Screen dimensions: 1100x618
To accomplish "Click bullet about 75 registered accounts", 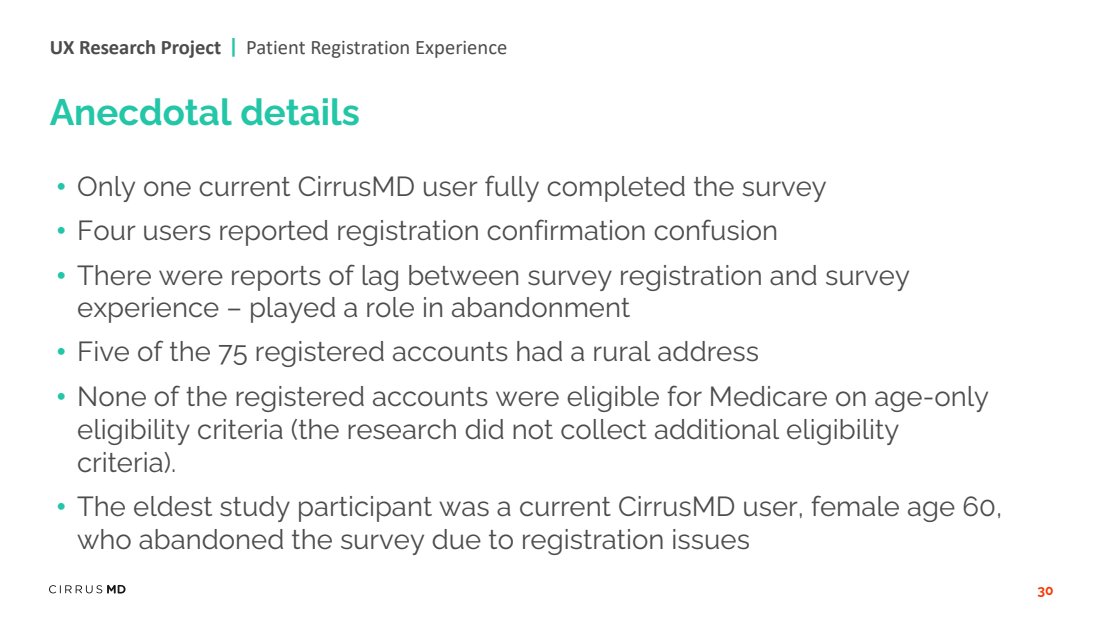I will tap(417, 352).
